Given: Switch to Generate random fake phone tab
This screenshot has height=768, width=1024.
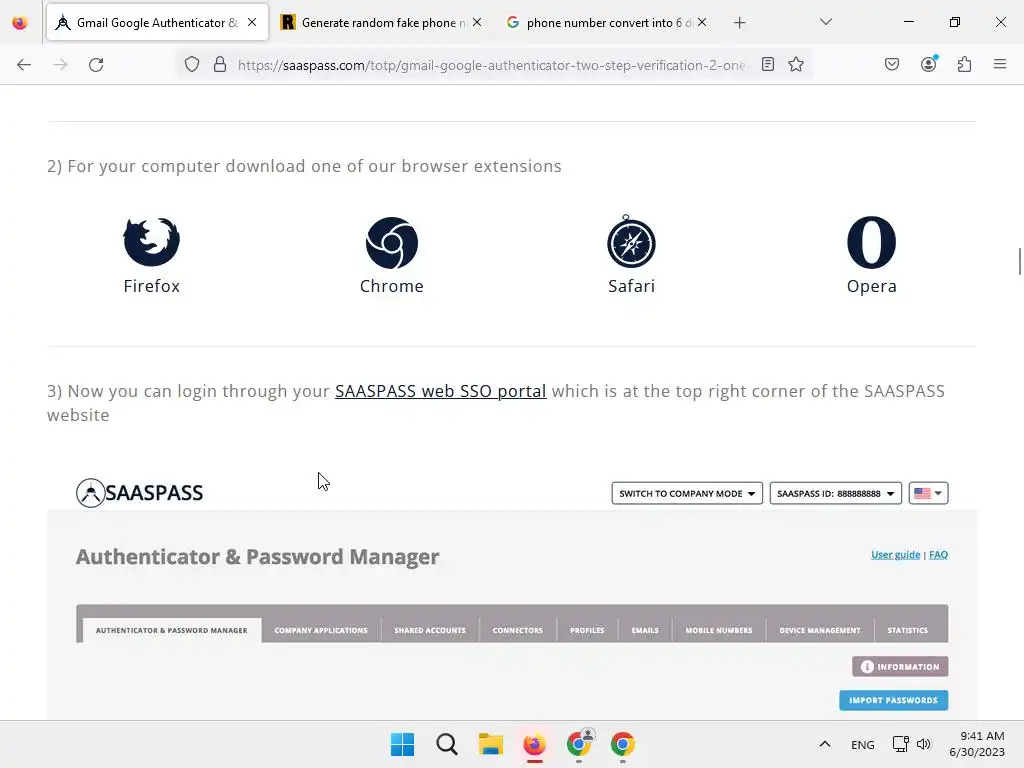Looking at the screenshot, I should tap(382, 23).
